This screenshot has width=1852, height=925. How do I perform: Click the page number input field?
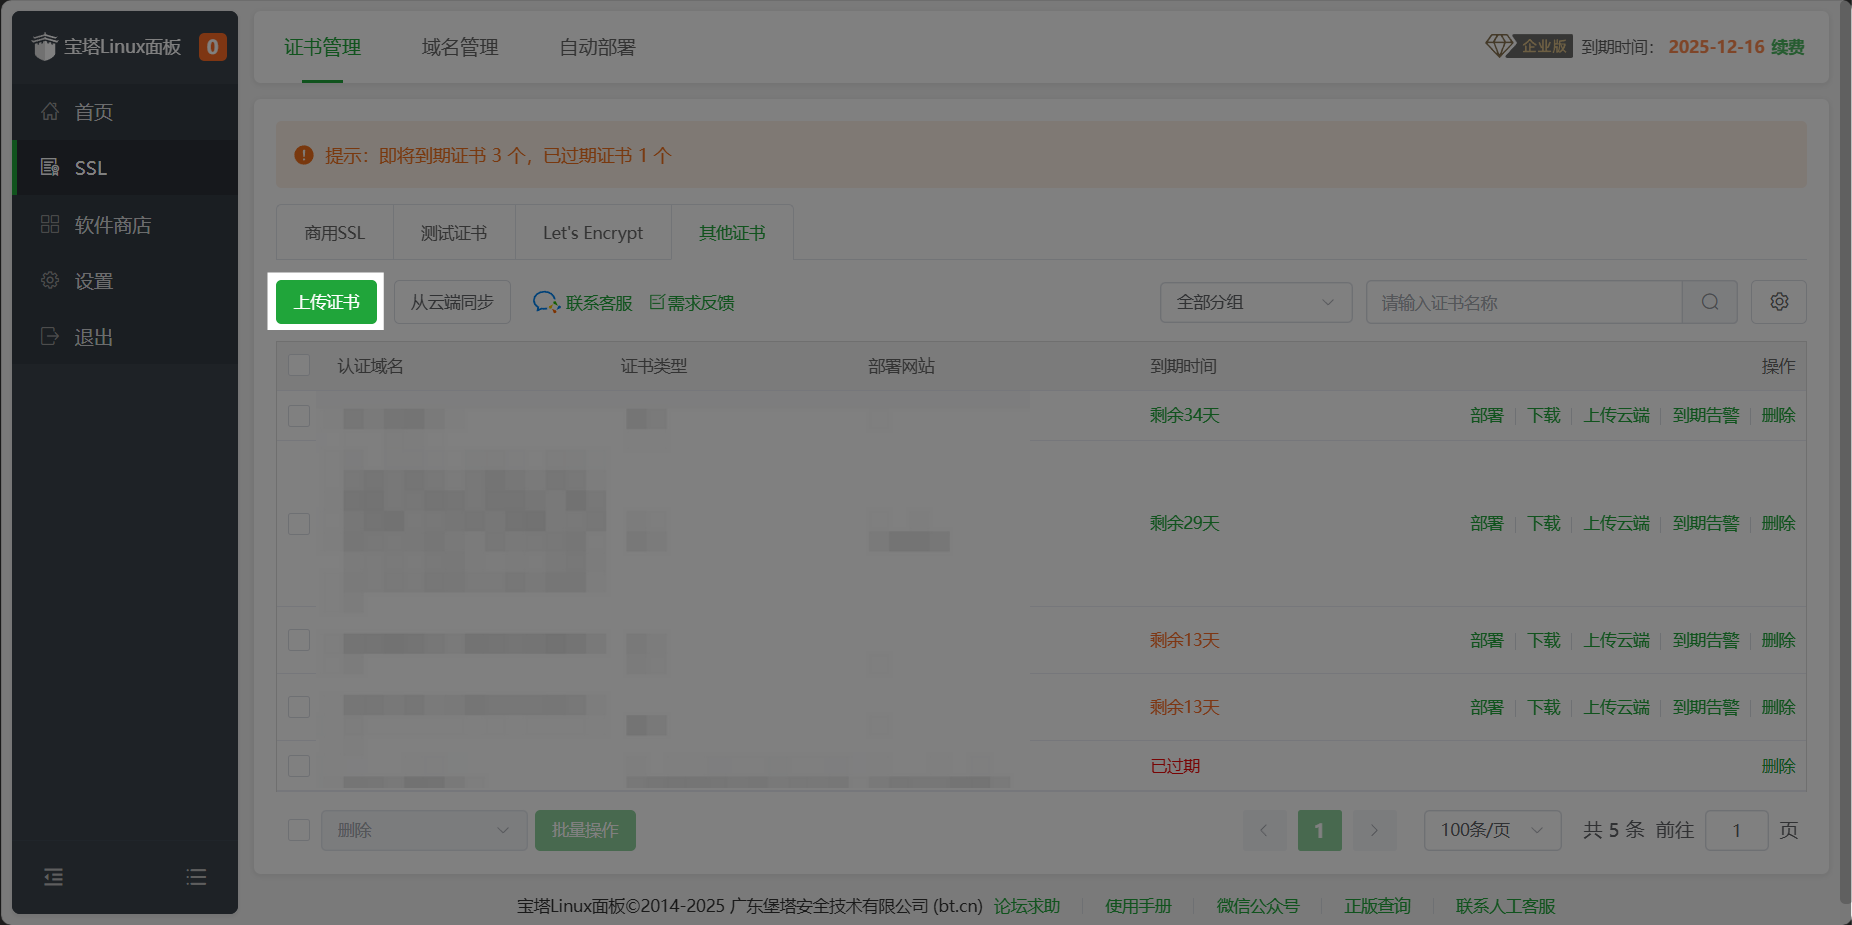click(1737, 830)
